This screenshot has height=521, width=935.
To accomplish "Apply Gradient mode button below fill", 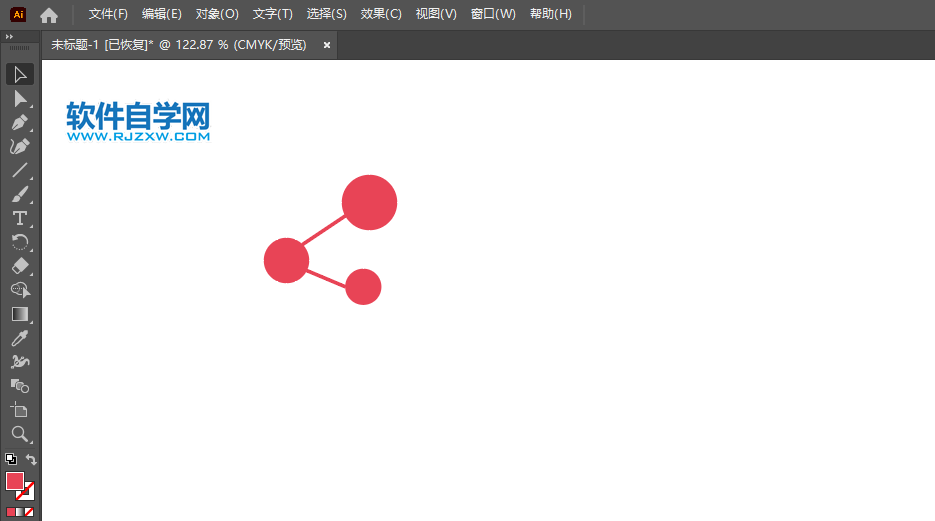I will tap(20, 512).
